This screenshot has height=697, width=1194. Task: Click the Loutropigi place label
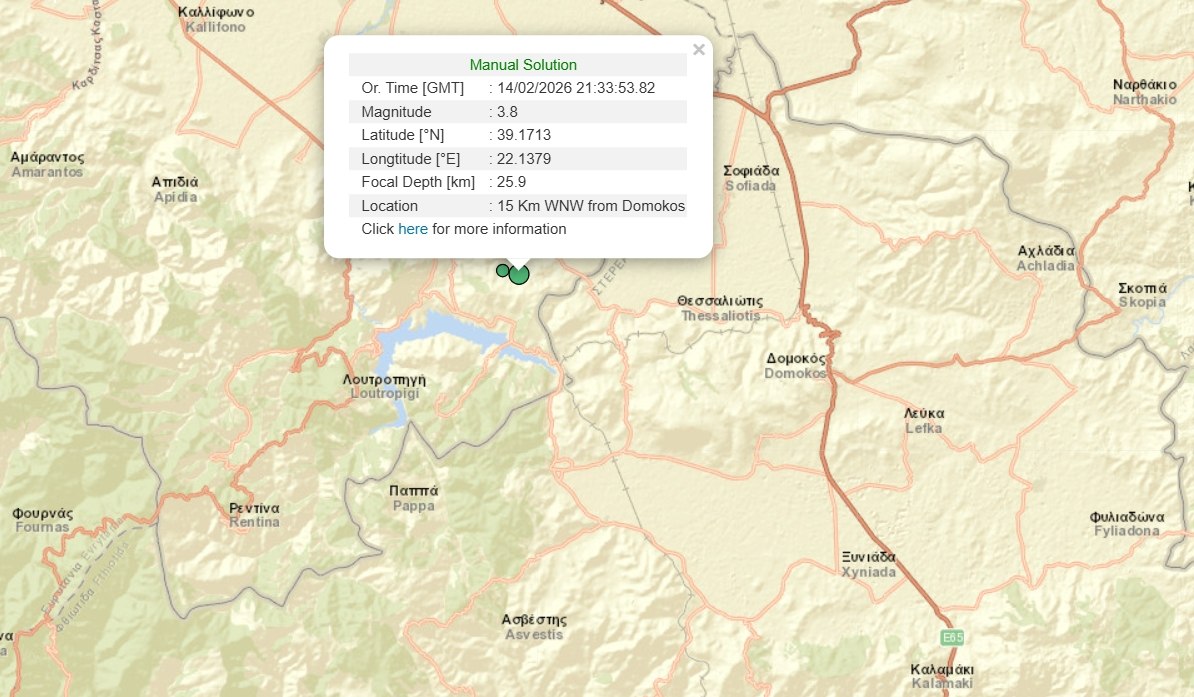click(384, 386)
